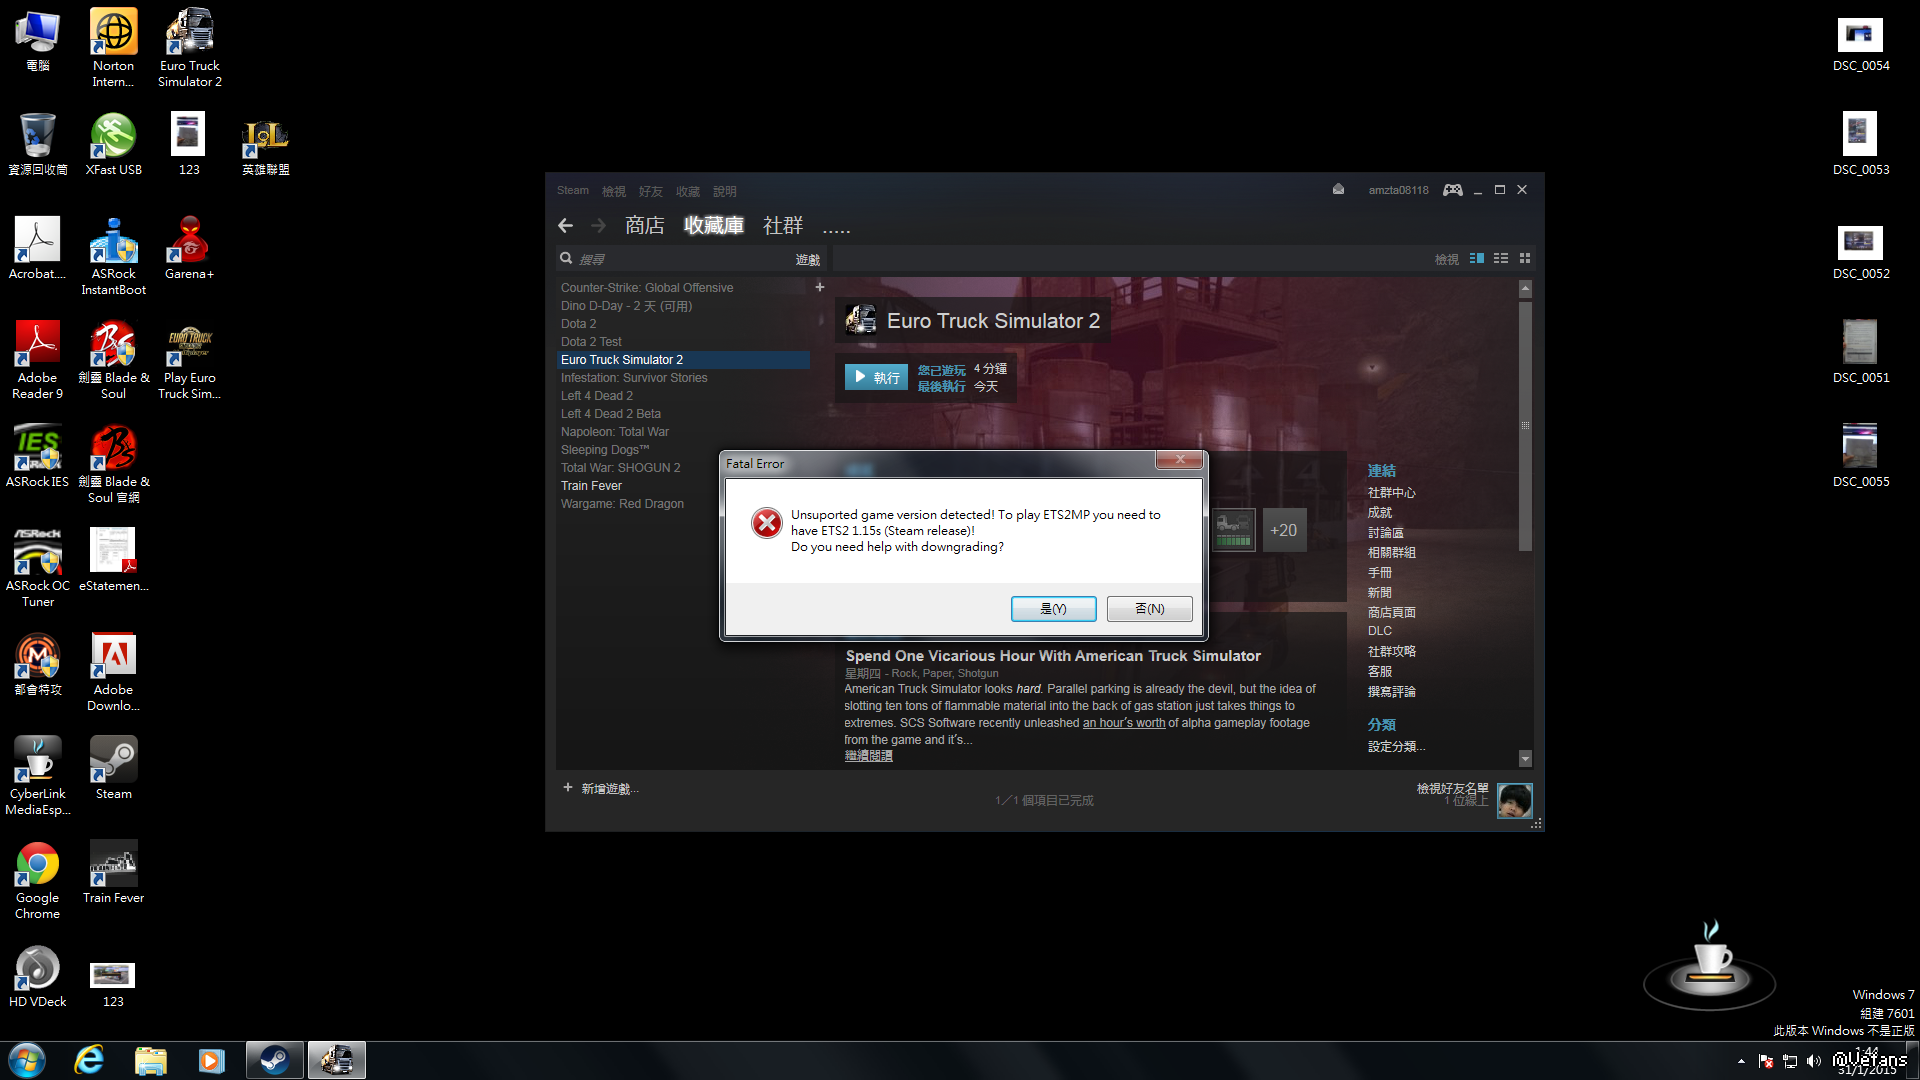Open the Steam menu
This screenshot has height=1080, width=1920.
pos(572,190)
